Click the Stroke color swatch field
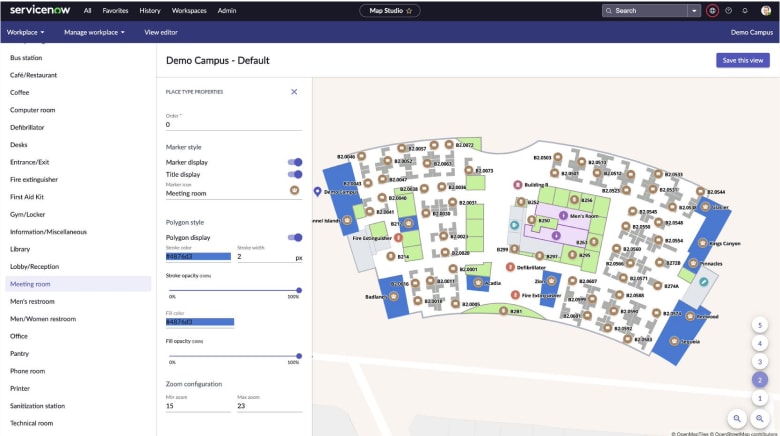The height and width of the screenshot is (436, 780). pyautogui.click(x=198, y=256)
